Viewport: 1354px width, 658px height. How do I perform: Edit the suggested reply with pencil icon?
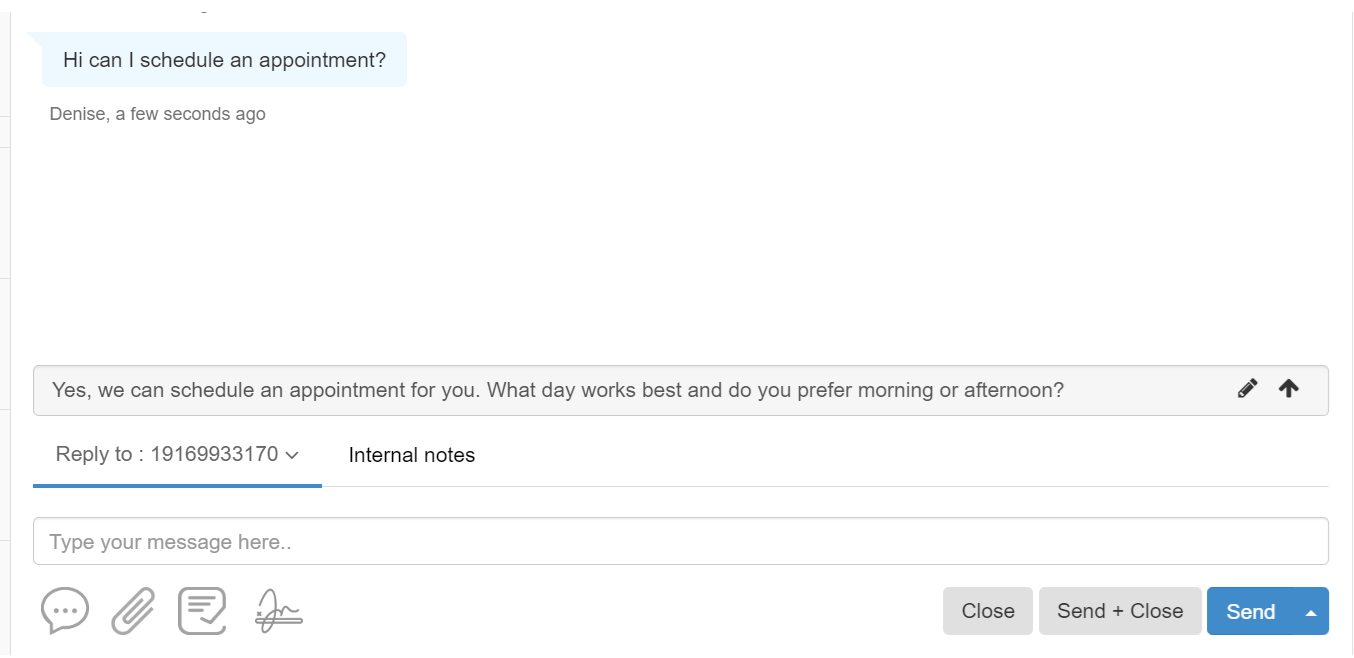(1247, 389)
